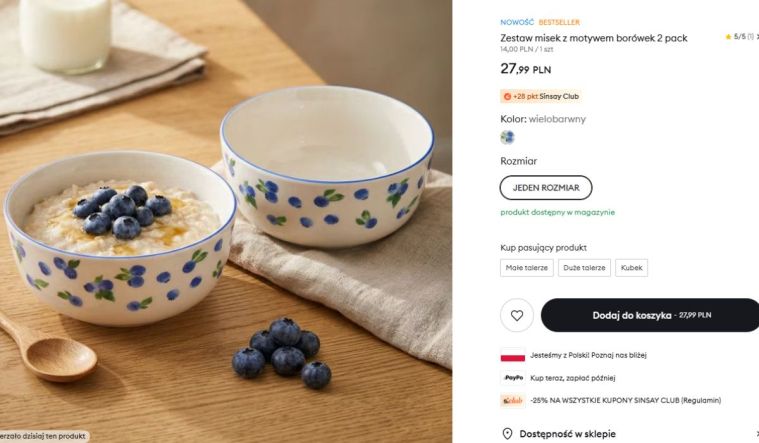This screenshot has width=759, height=443.
Task: Open the Małe talerze matching product
Action: coord(527,268)
